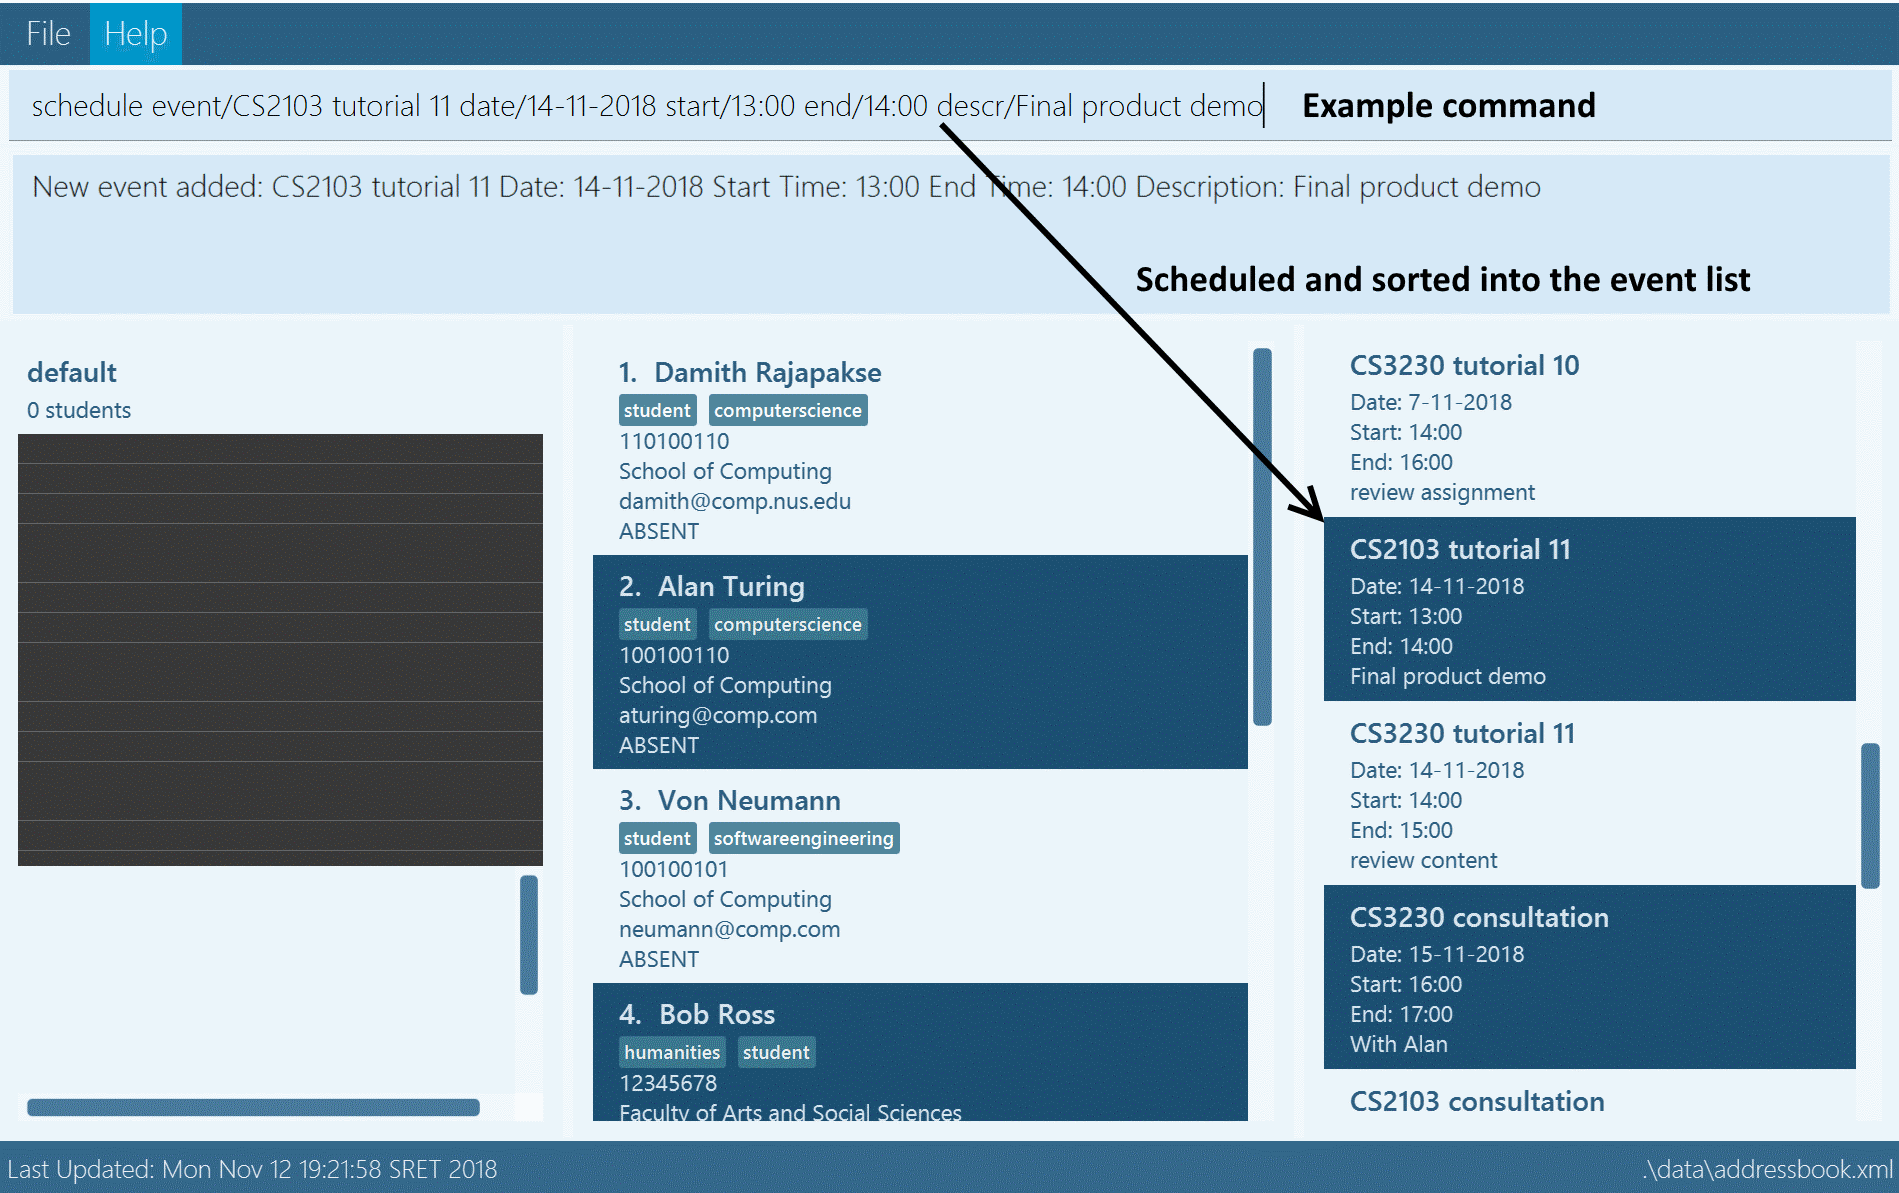Click the student tag on Von Neumann
Viewport: 1899px width, 1193px height.
[657, 838]
